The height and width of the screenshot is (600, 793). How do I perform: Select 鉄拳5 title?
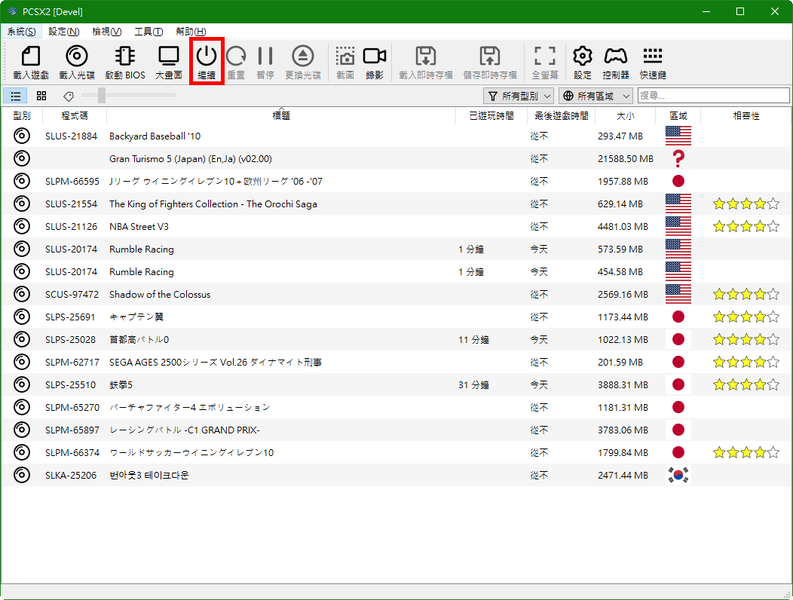121,385
